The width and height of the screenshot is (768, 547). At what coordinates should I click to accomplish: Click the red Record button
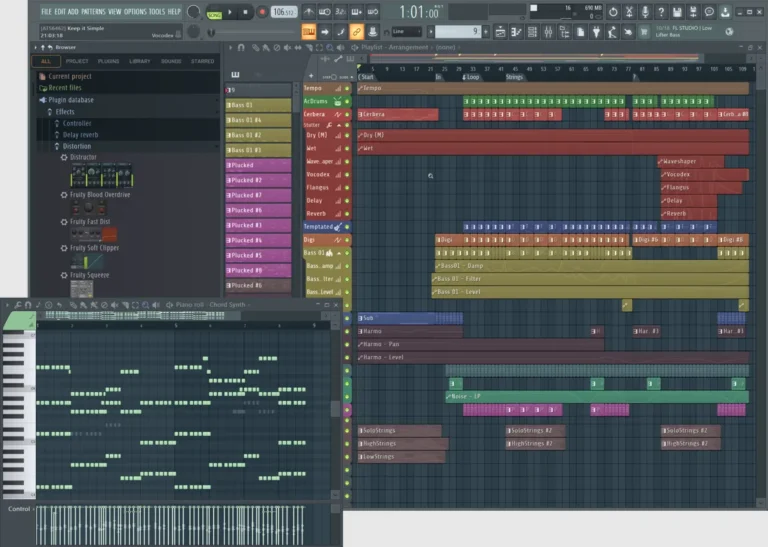tap(262, 12)
